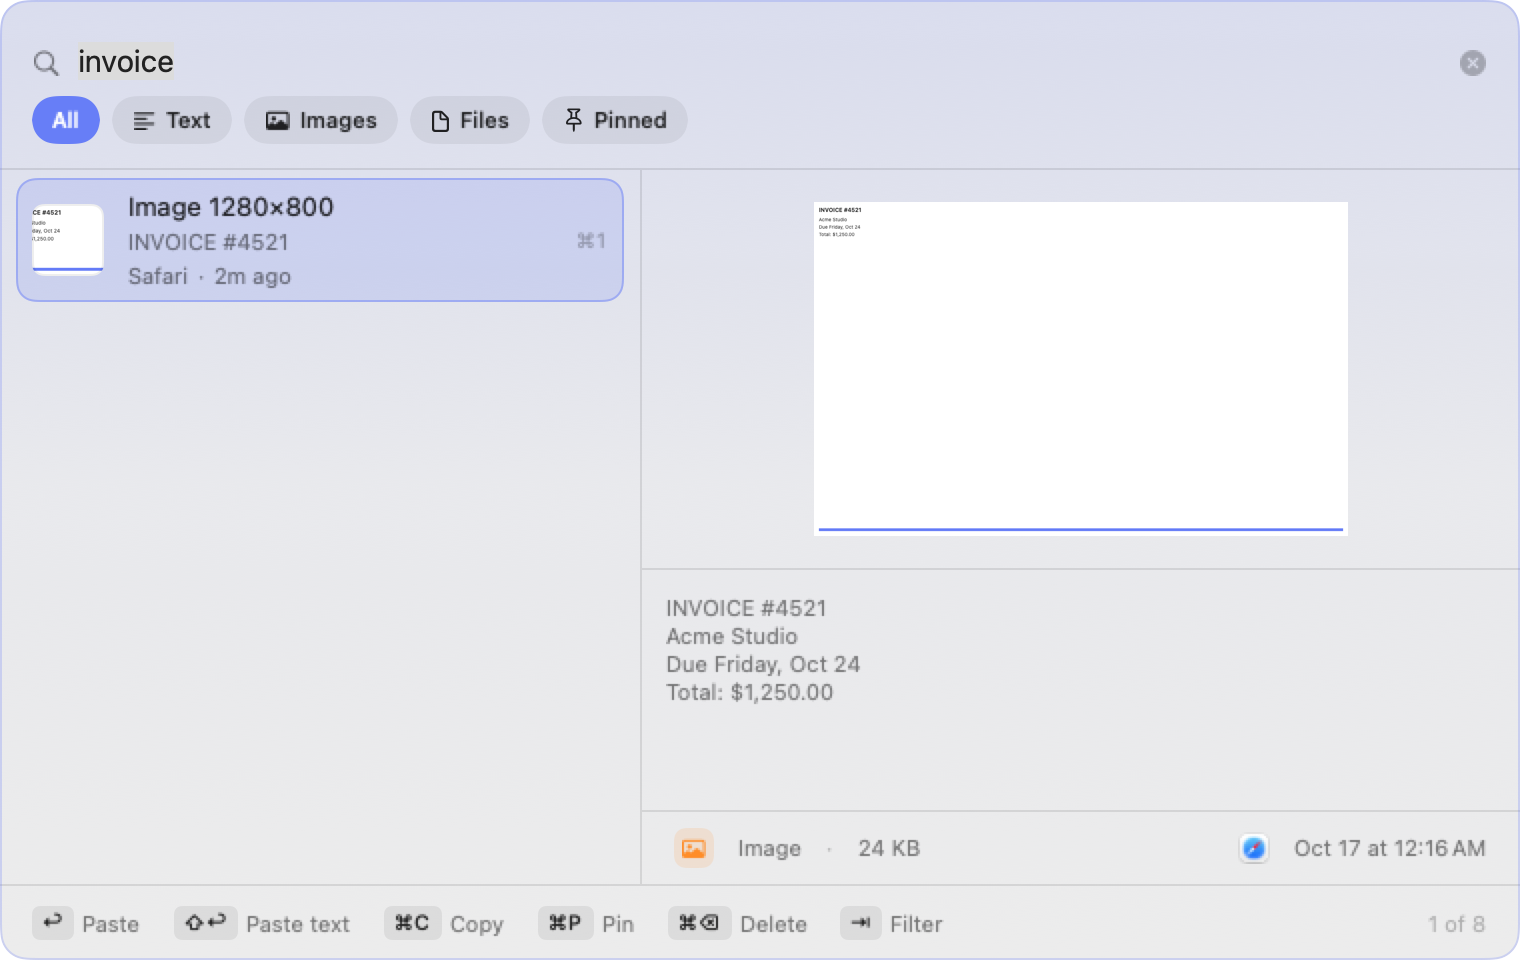
Task: Click the 'Acme Studio' text line
Action: pyautogui.click(x=732, y=636)
